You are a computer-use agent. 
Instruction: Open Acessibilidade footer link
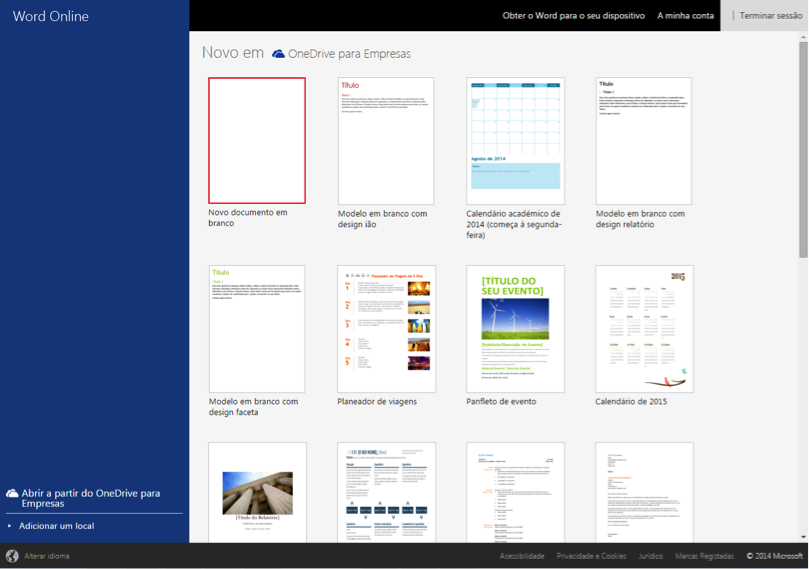pyautogui.click(x=522, y=556)
